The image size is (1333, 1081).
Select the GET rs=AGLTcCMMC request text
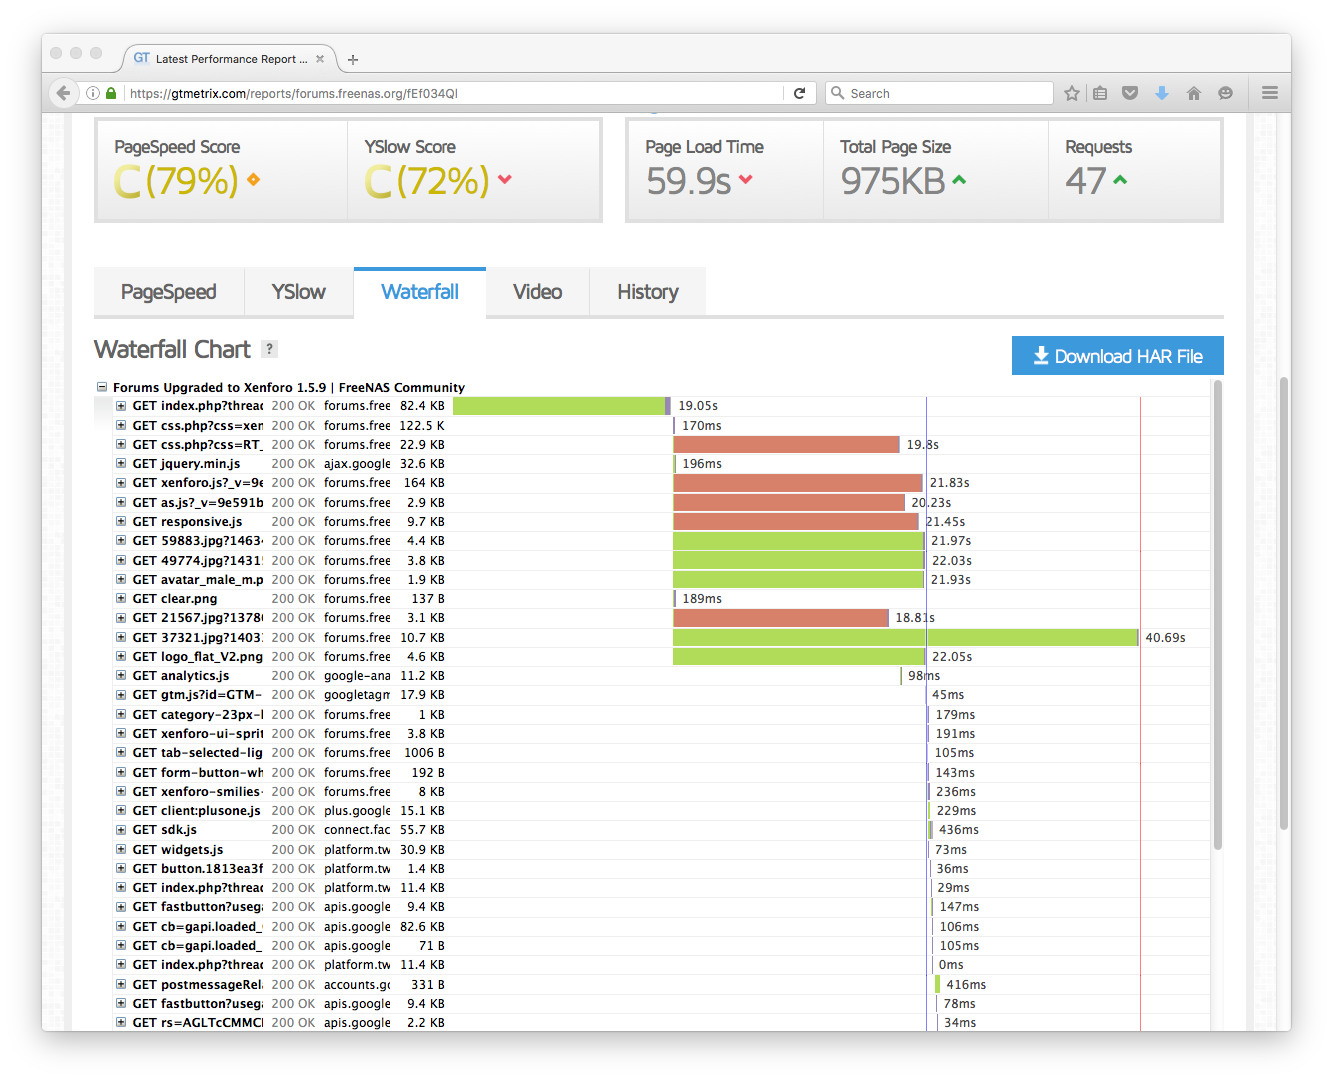coord(198,1023)
